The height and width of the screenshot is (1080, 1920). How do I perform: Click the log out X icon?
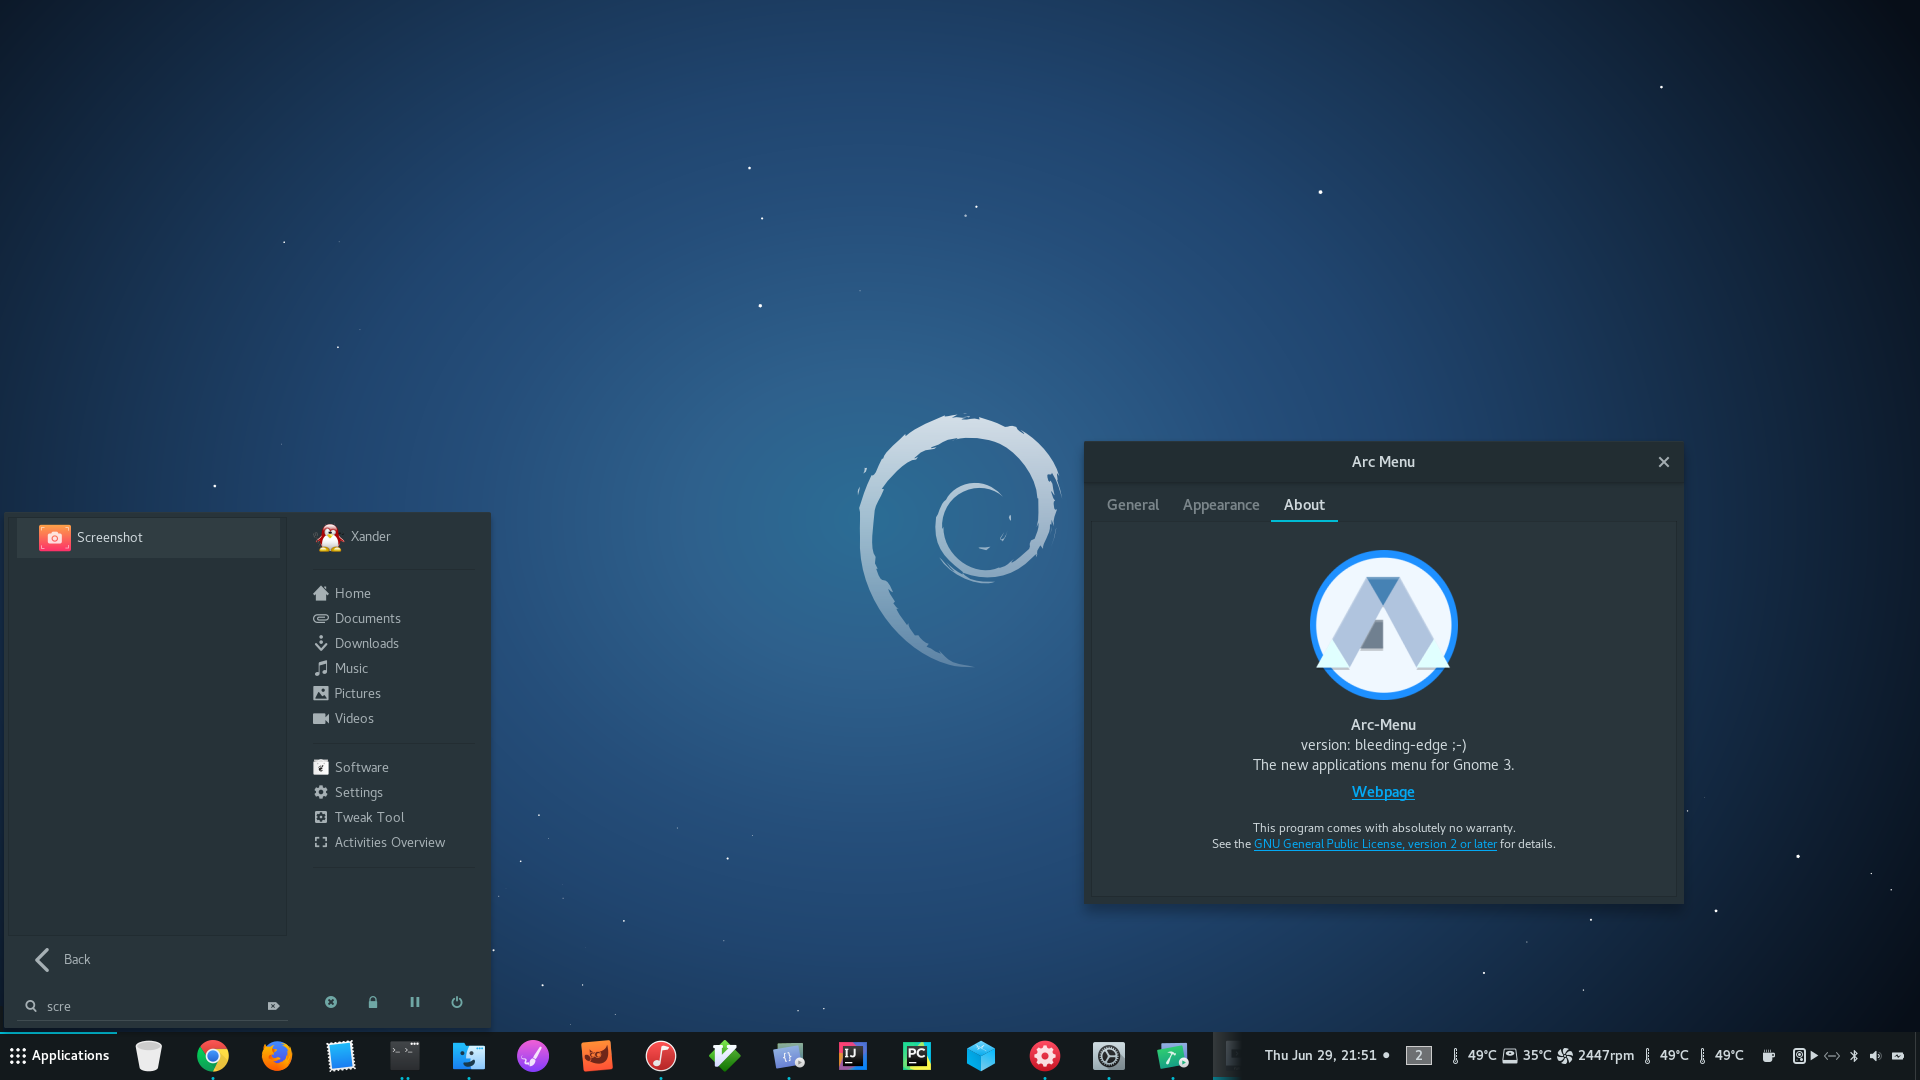coord(331,1002)
